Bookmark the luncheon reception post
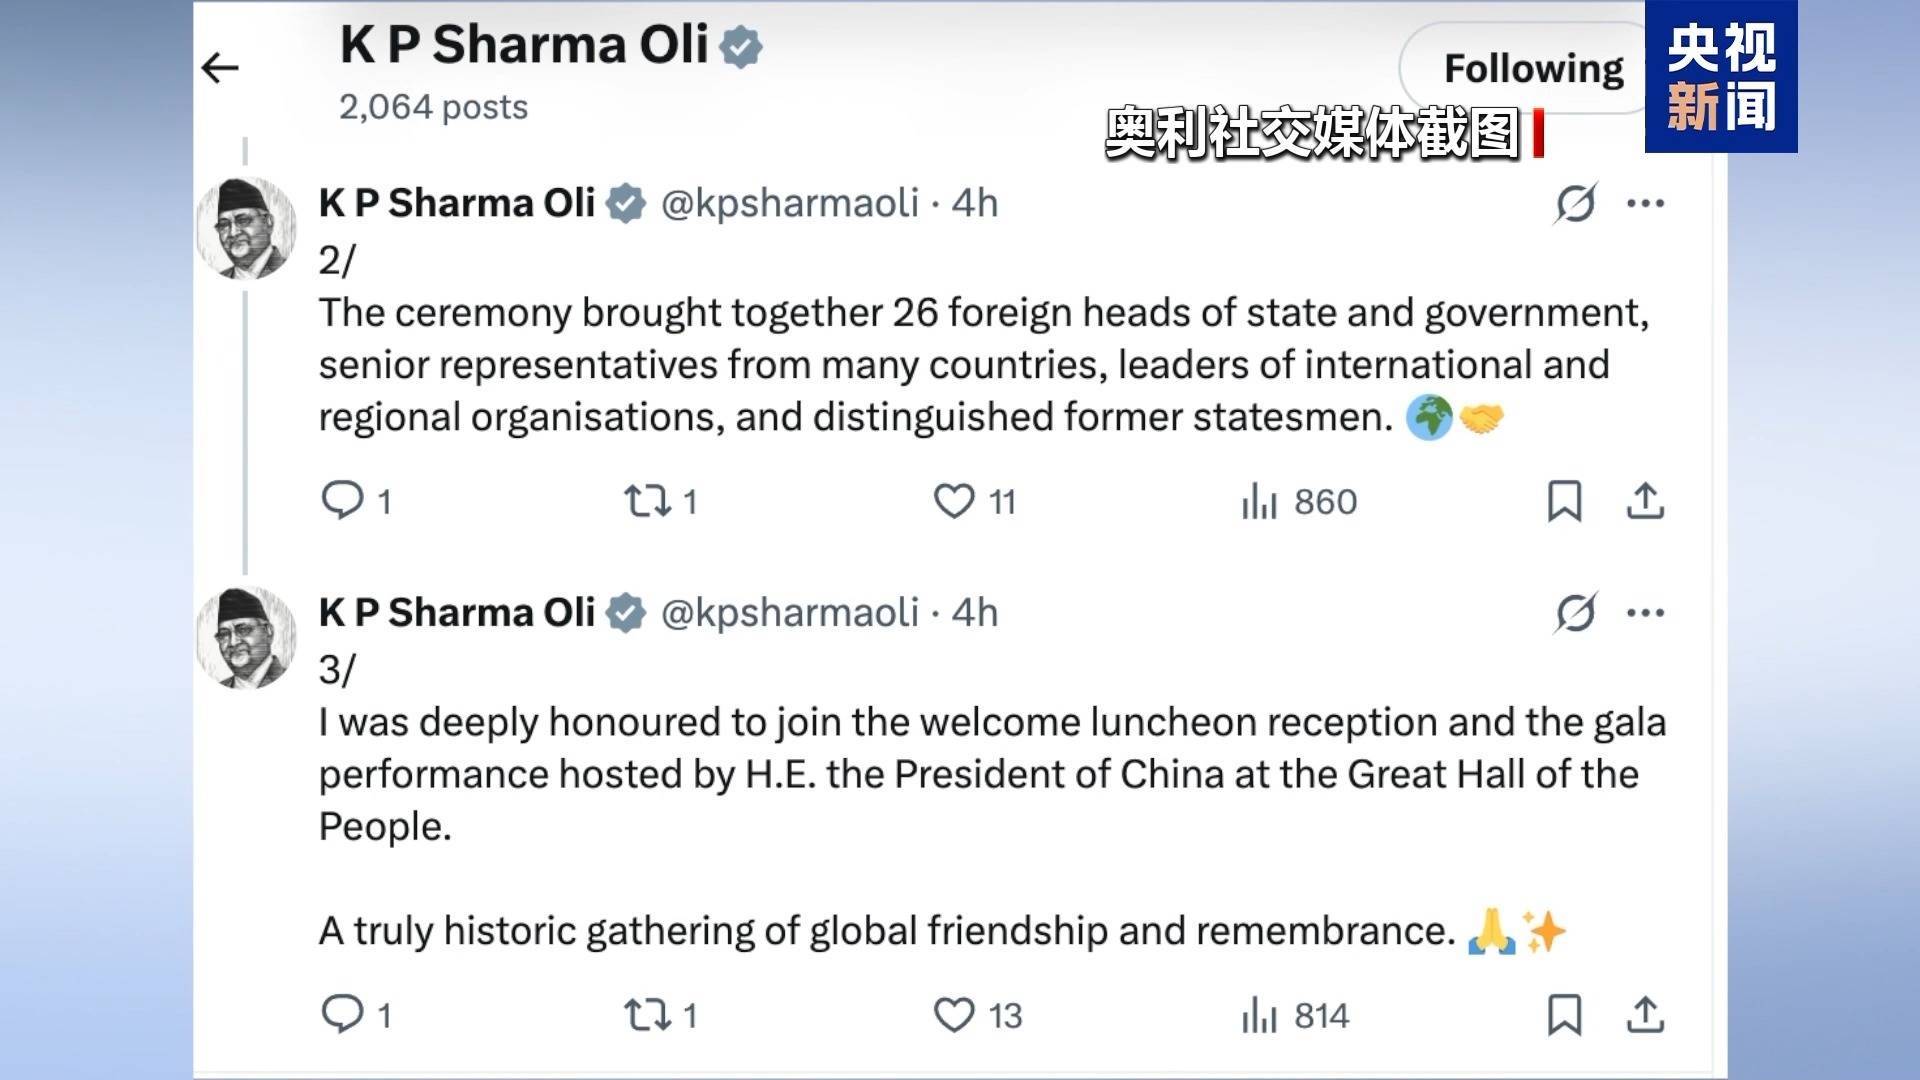The height and width of the screenshot is (1080, 1920). pos(1564,1015)
